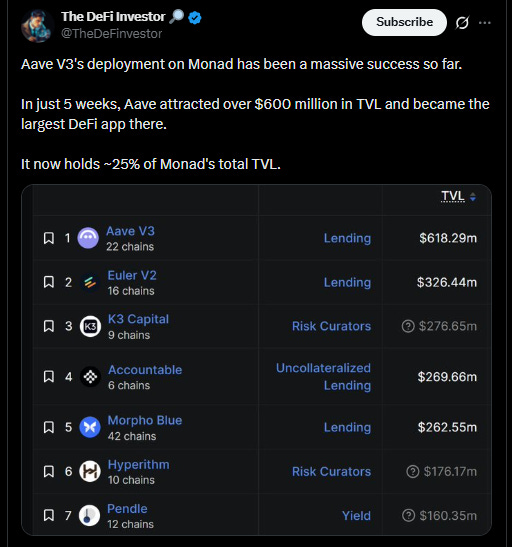
Task: Click the Euler V2 logo icon
Action: pos(90,282)
